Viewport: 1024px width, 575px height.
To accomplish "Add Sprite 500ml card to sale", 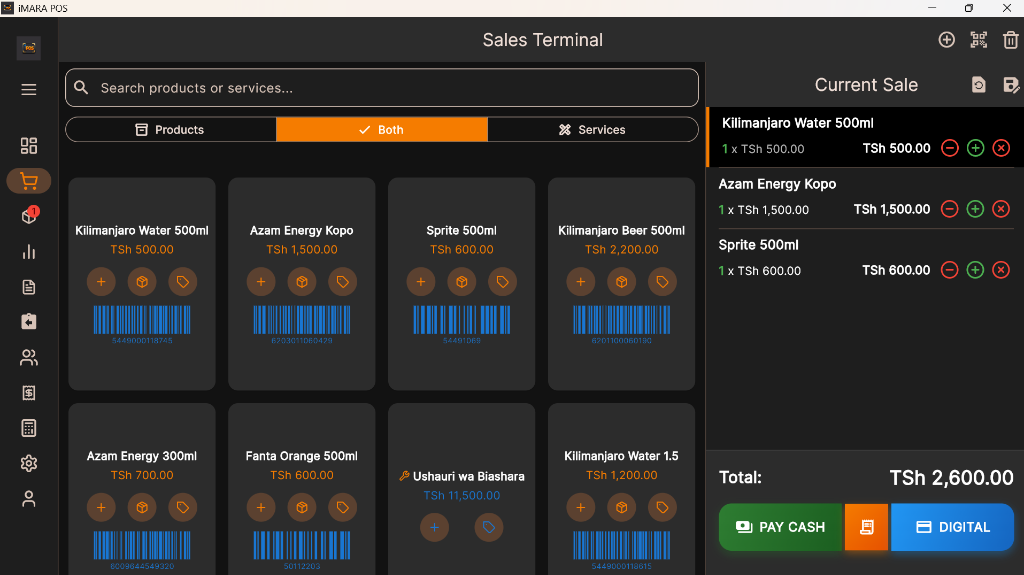I will click(x=421, y=282).
